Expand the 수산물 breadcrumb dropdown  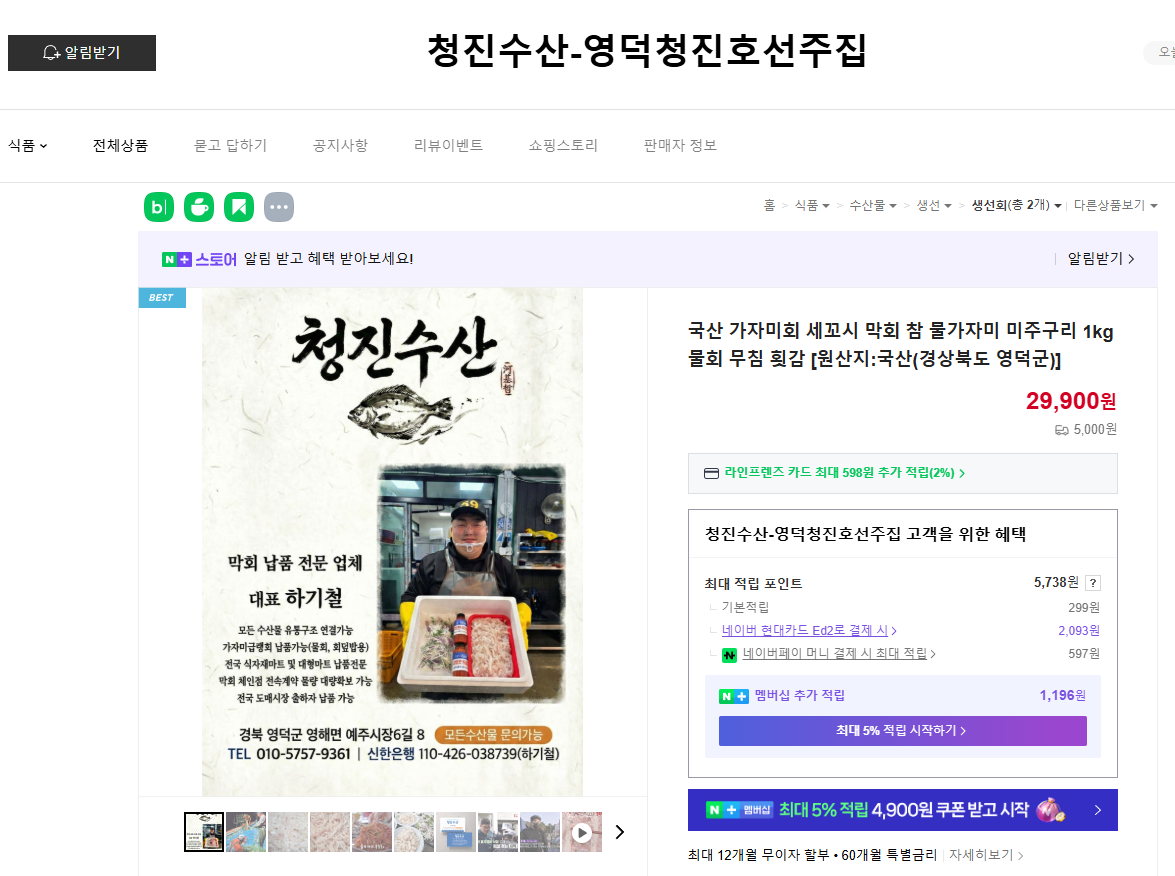coord(872,205)
